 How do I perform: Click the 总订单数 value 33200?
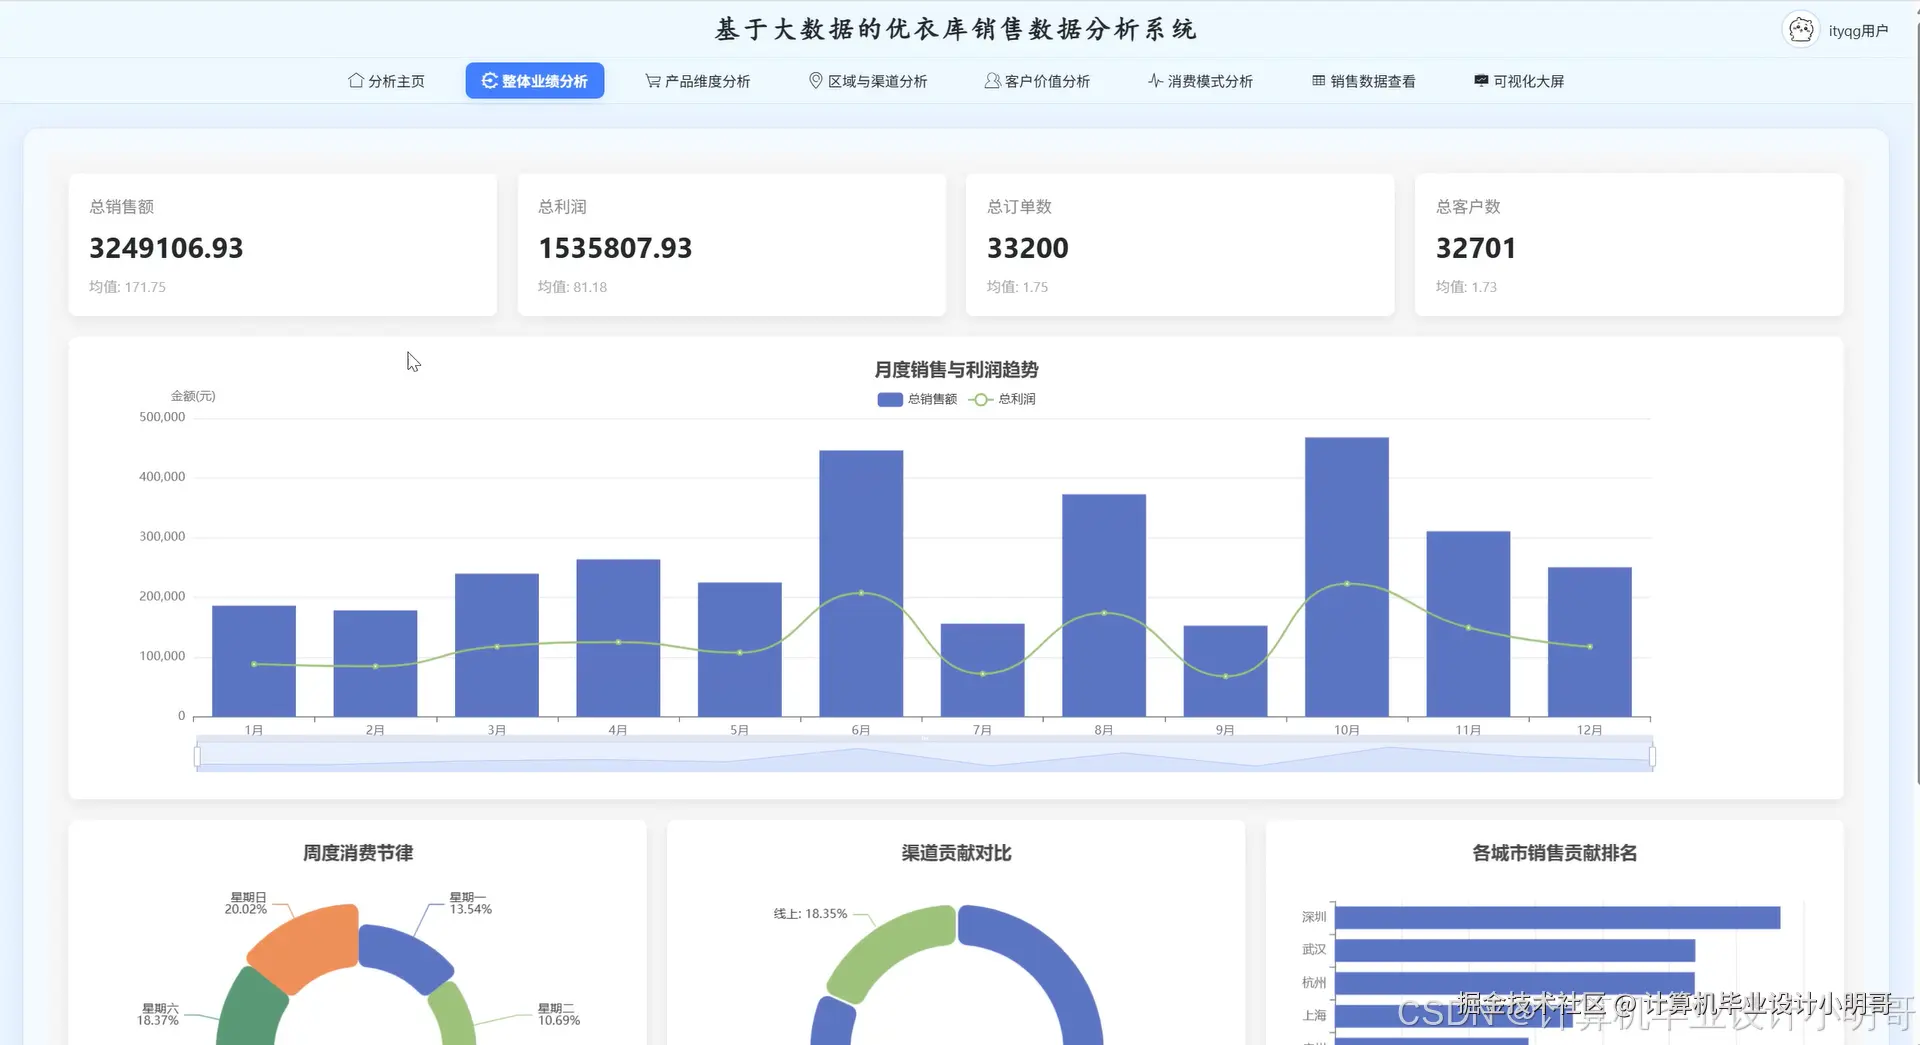pos(1028,248)
